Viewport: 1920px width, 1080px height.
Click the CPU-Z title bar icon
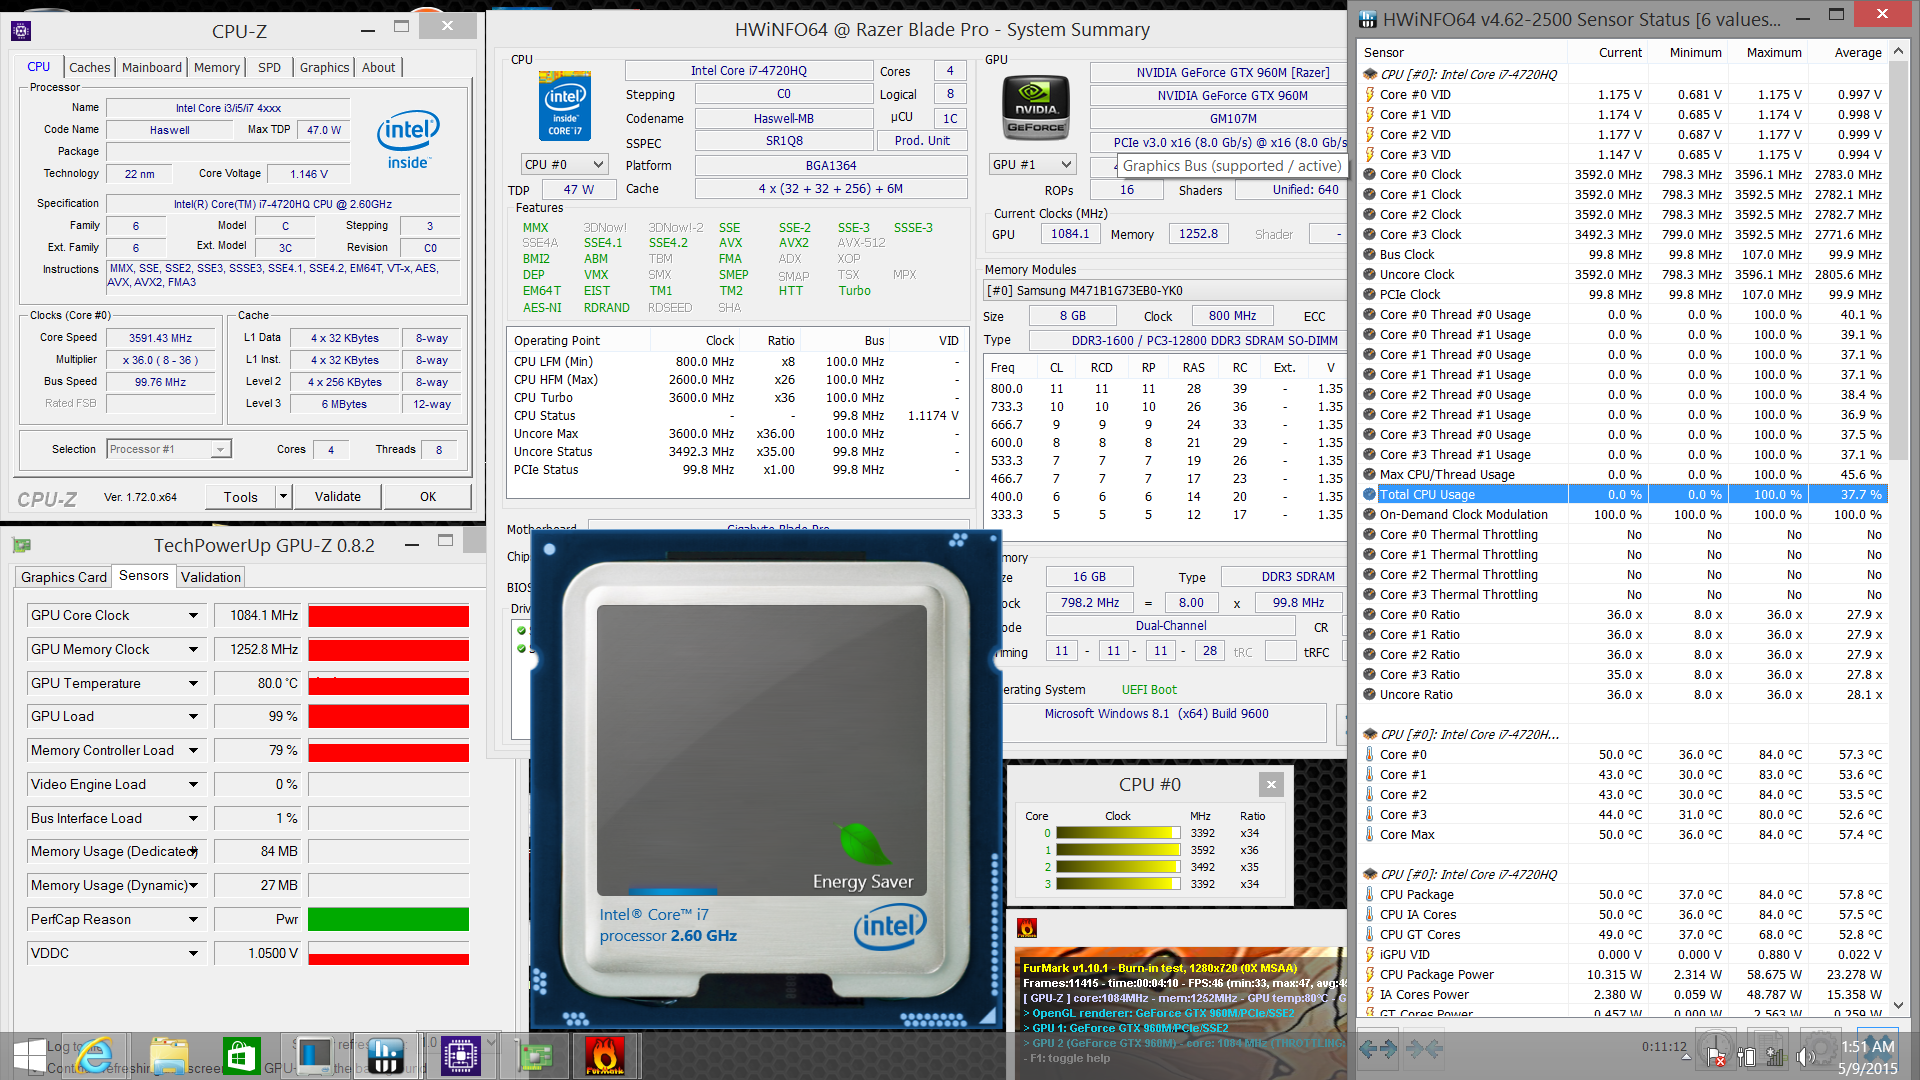click(20, 31)
